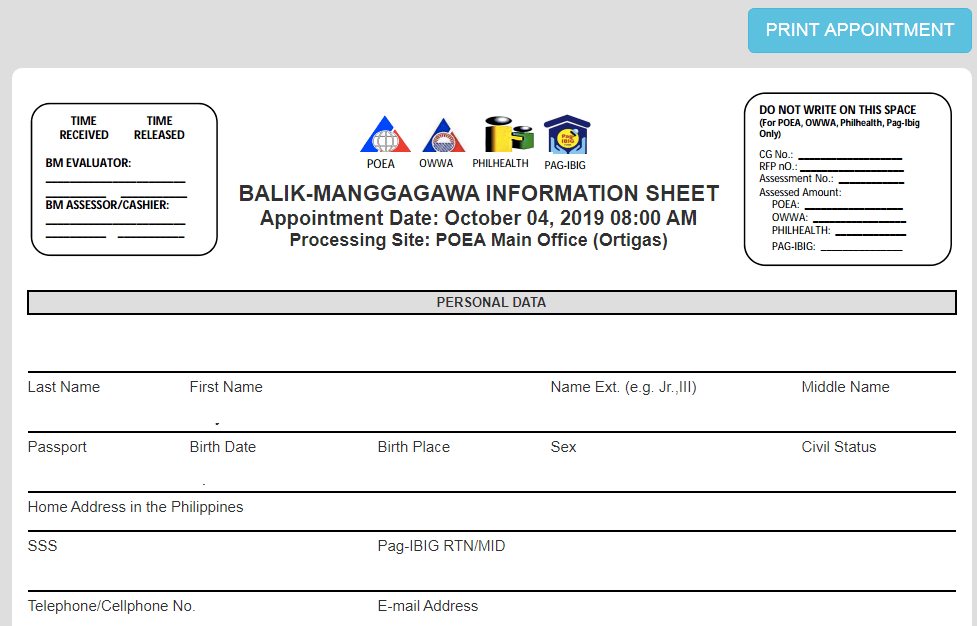
Task: Click the PRINT APPOINTMENT button
Action: pos(859,30)
